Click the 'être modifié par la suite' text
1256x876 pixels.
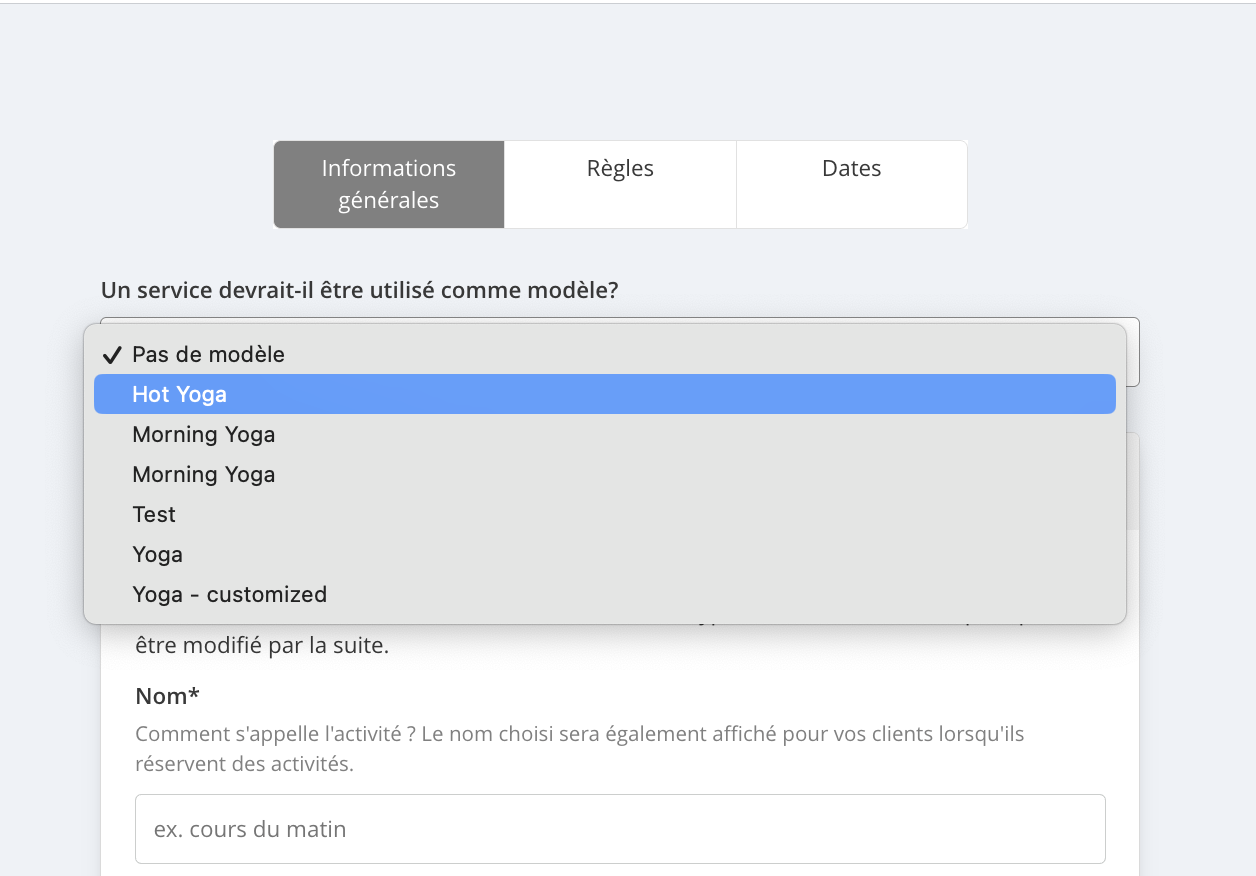pyautogui.click(x=262, y=646)
